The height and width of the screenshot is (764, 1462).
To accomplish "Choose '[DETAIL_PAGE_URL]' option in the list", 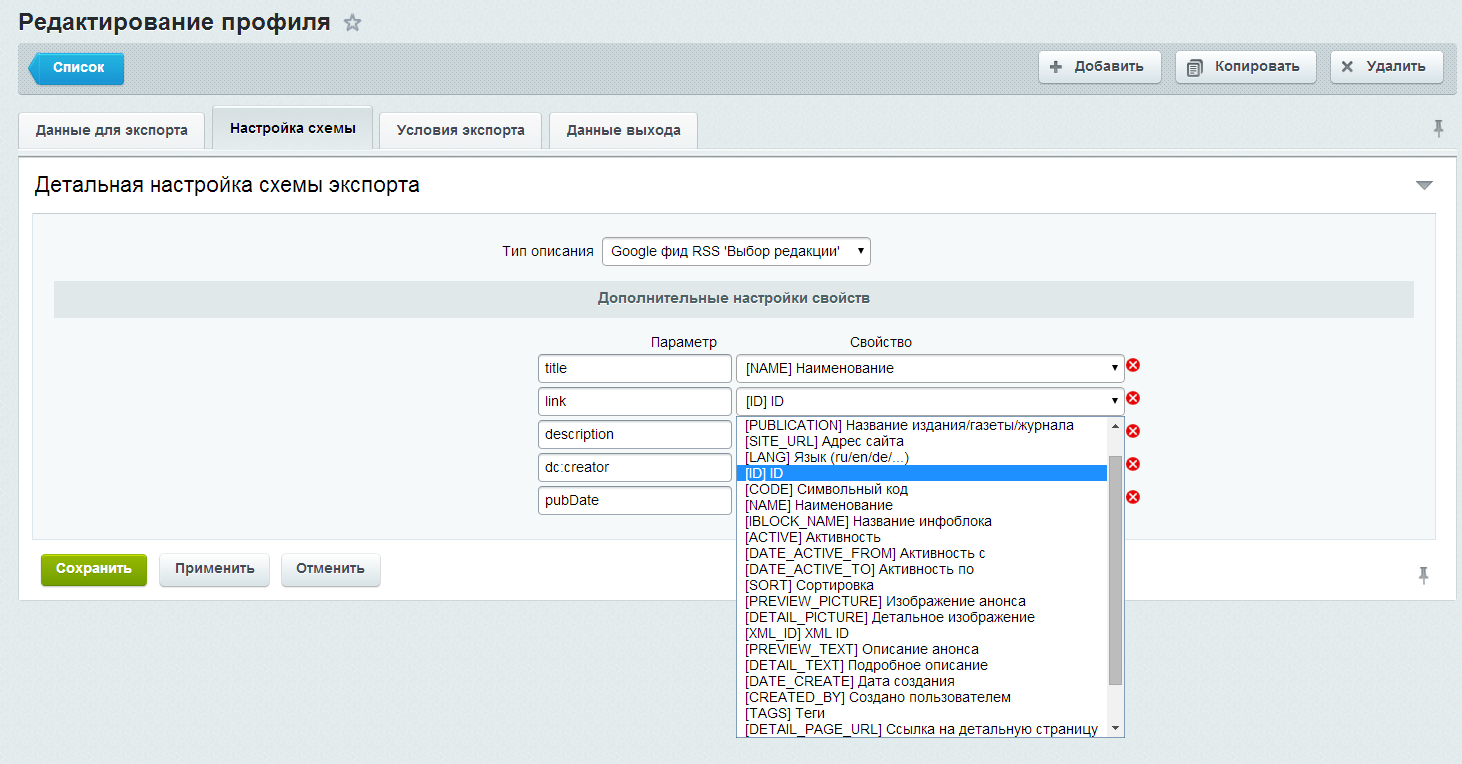I will click(921, 729).
